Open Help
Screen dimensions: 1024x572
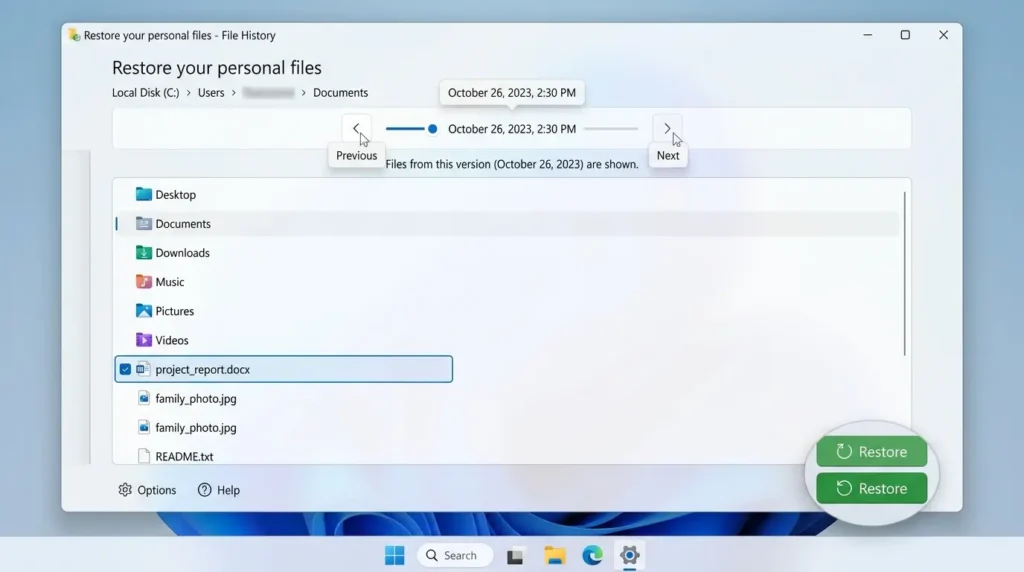[219, 490]
